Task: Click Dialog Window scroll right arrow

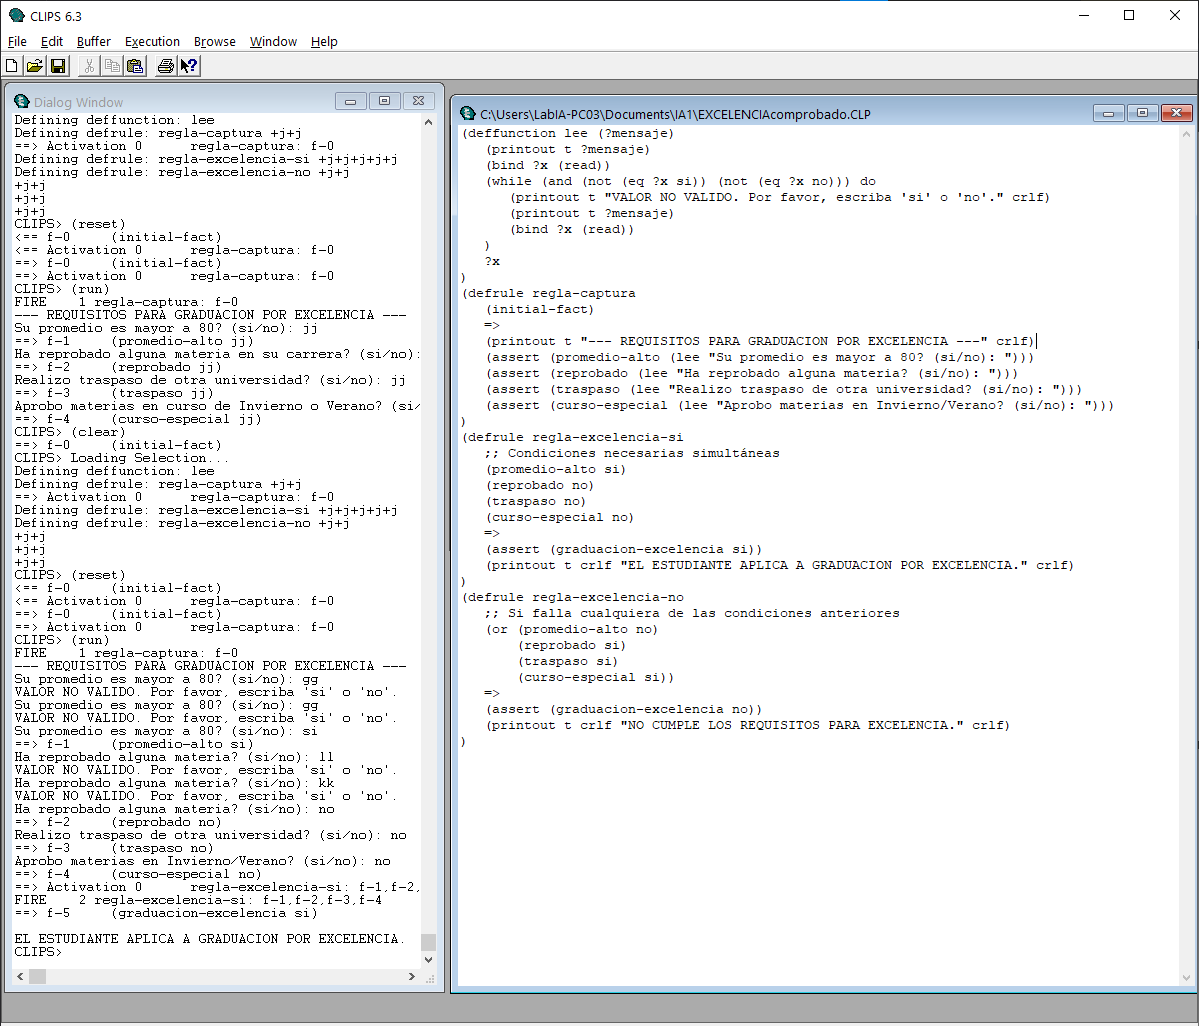Action: [411, 976]
